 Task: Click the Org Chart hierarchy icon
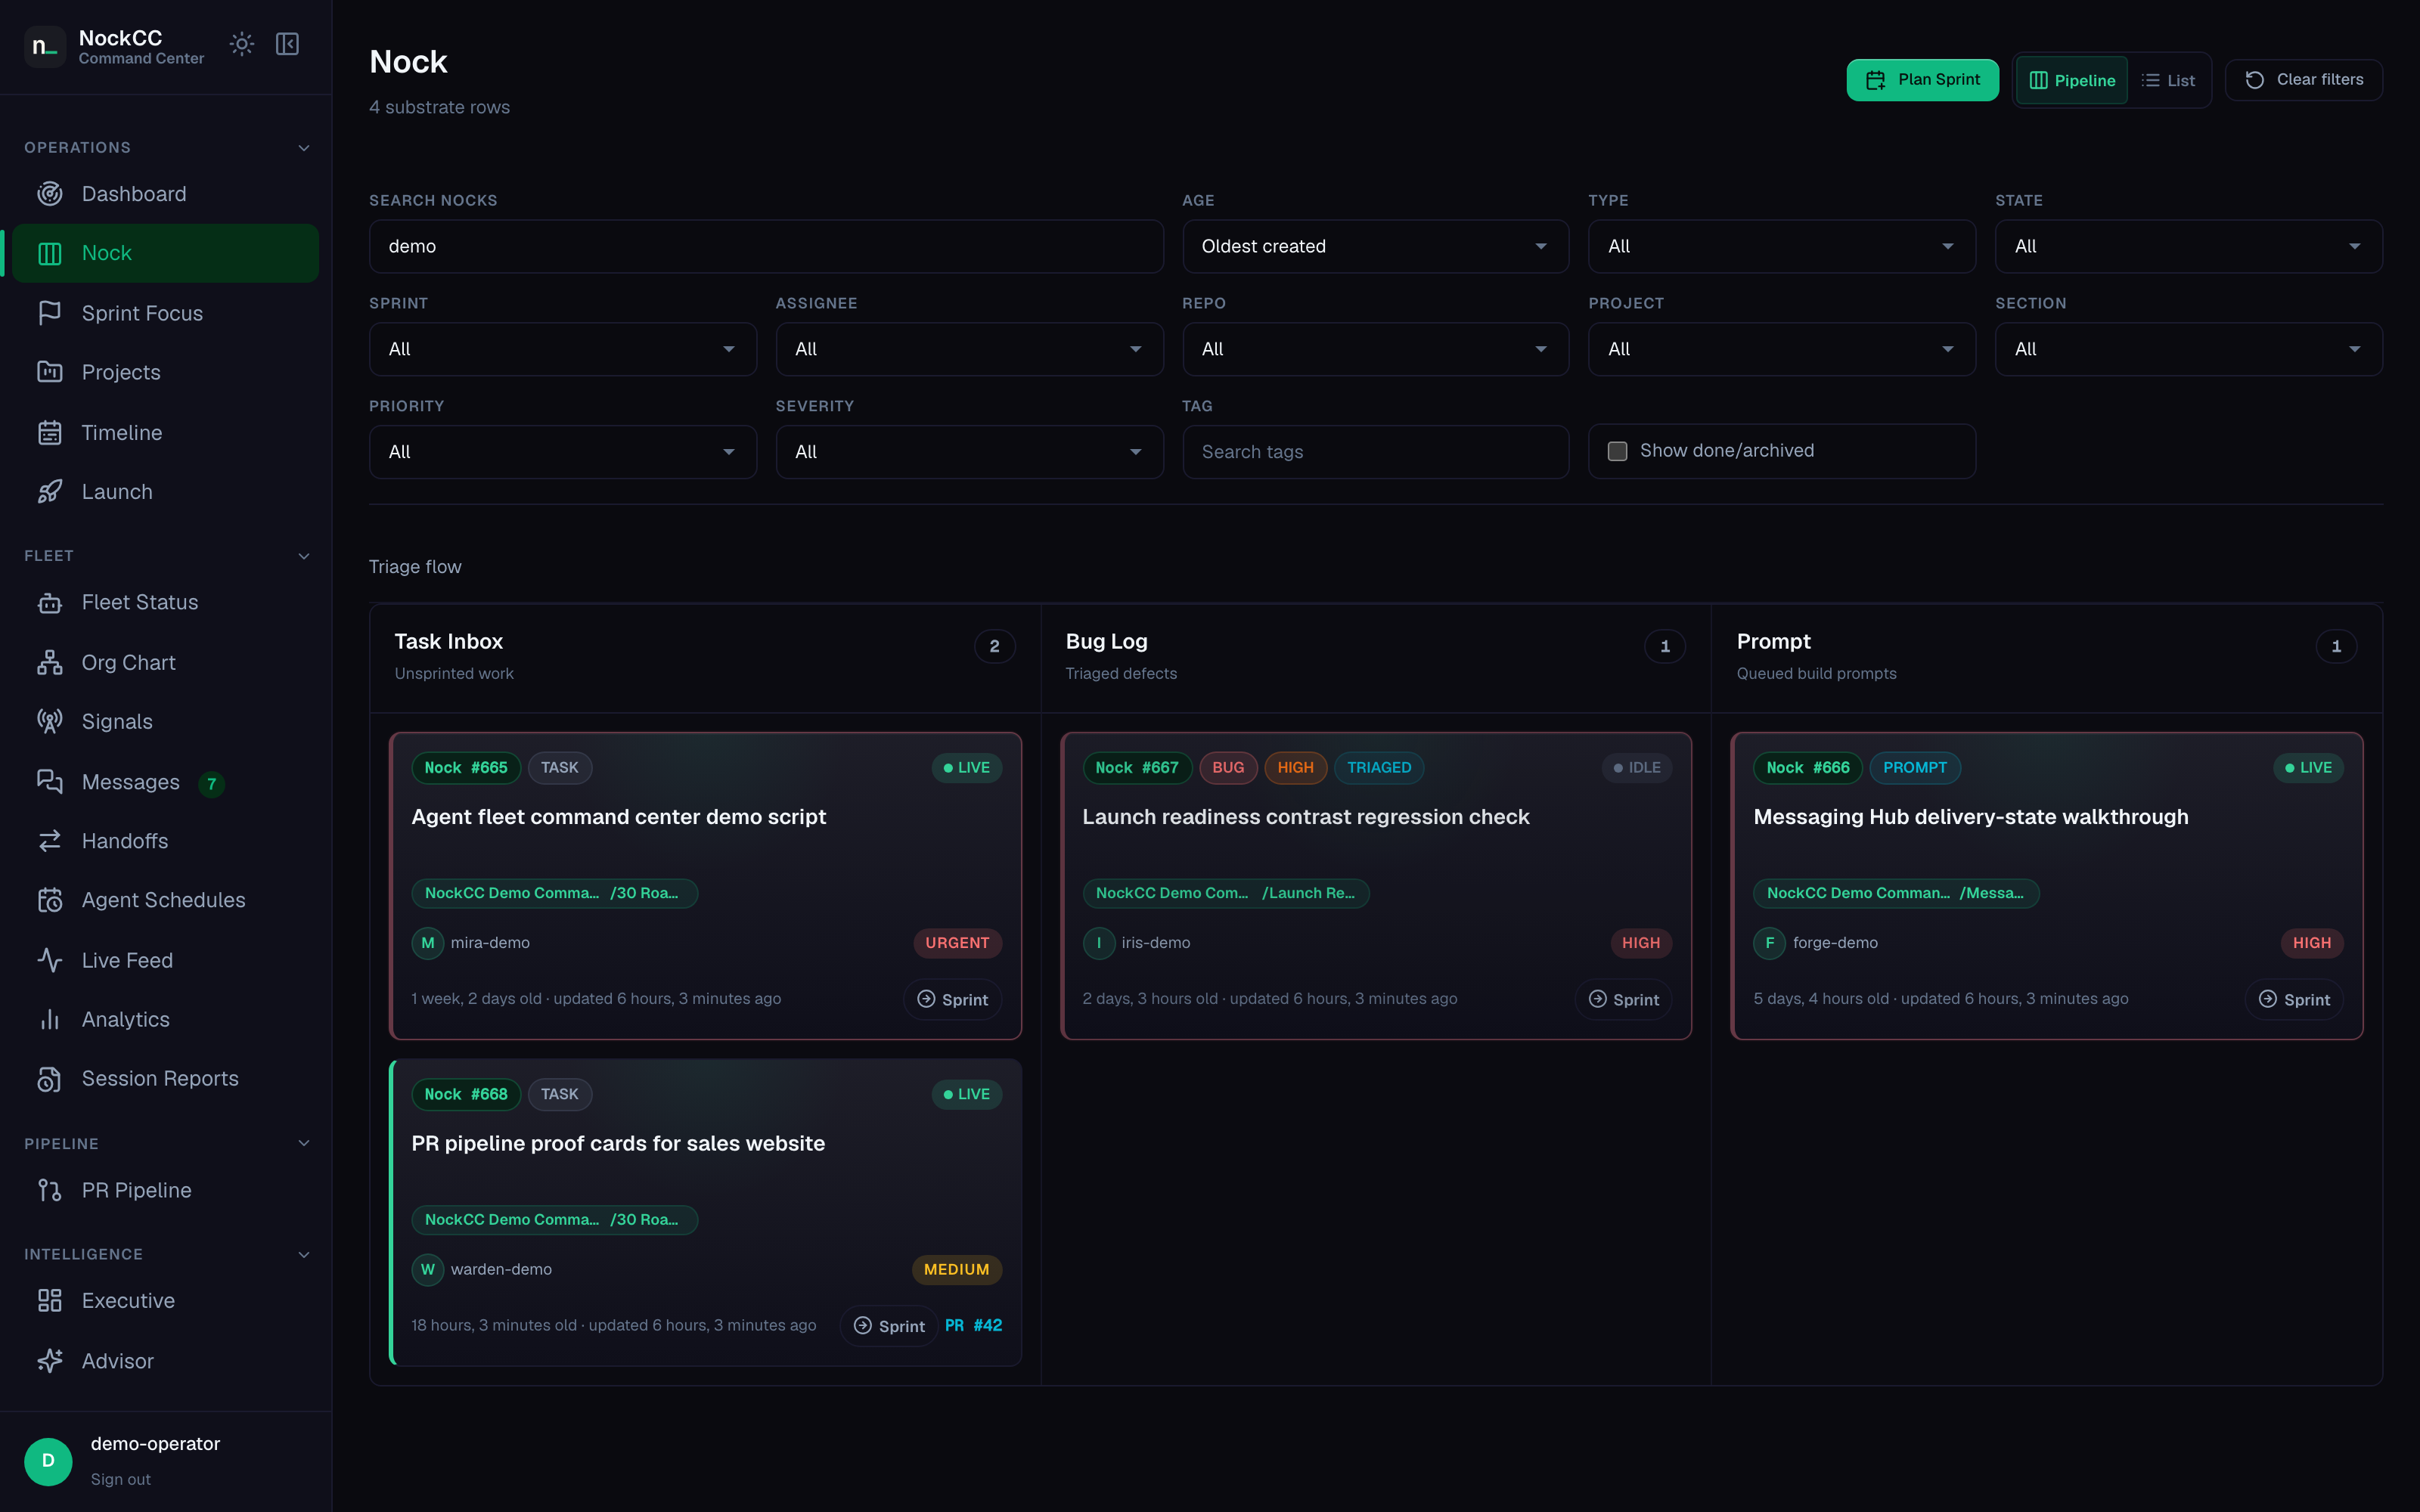[x=50, y=662]
